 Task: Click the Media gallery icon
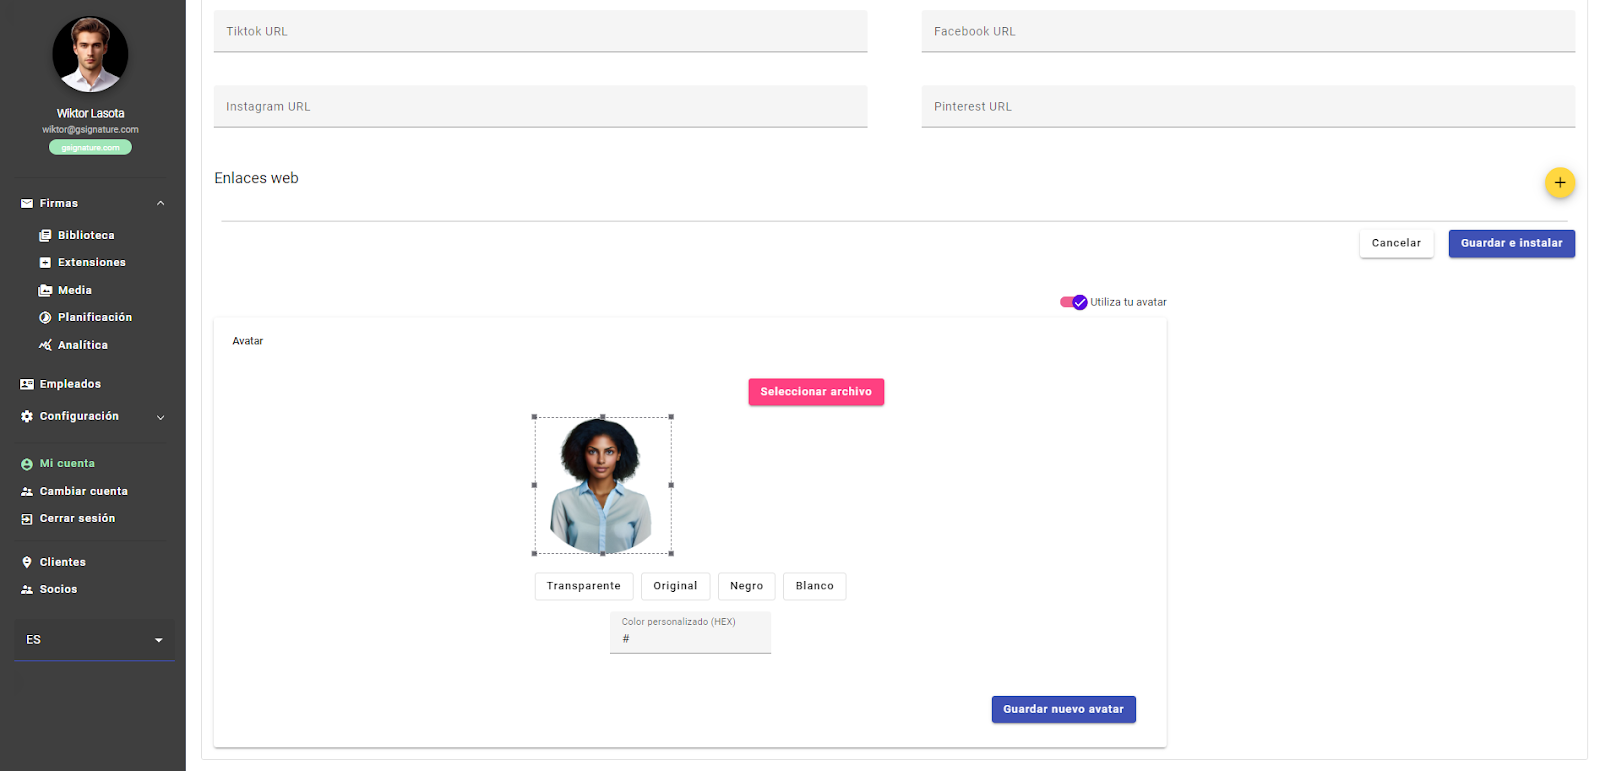[x=45, y=290]
